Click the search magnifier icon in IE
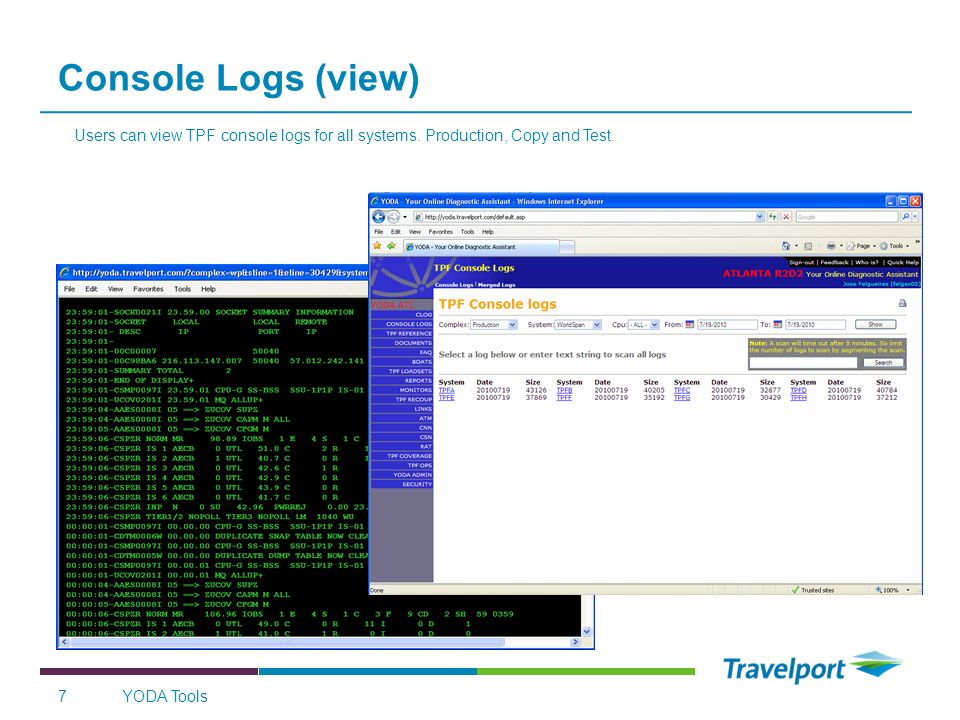The height and width of the screenshot is (720, 960). click(906, 217)
